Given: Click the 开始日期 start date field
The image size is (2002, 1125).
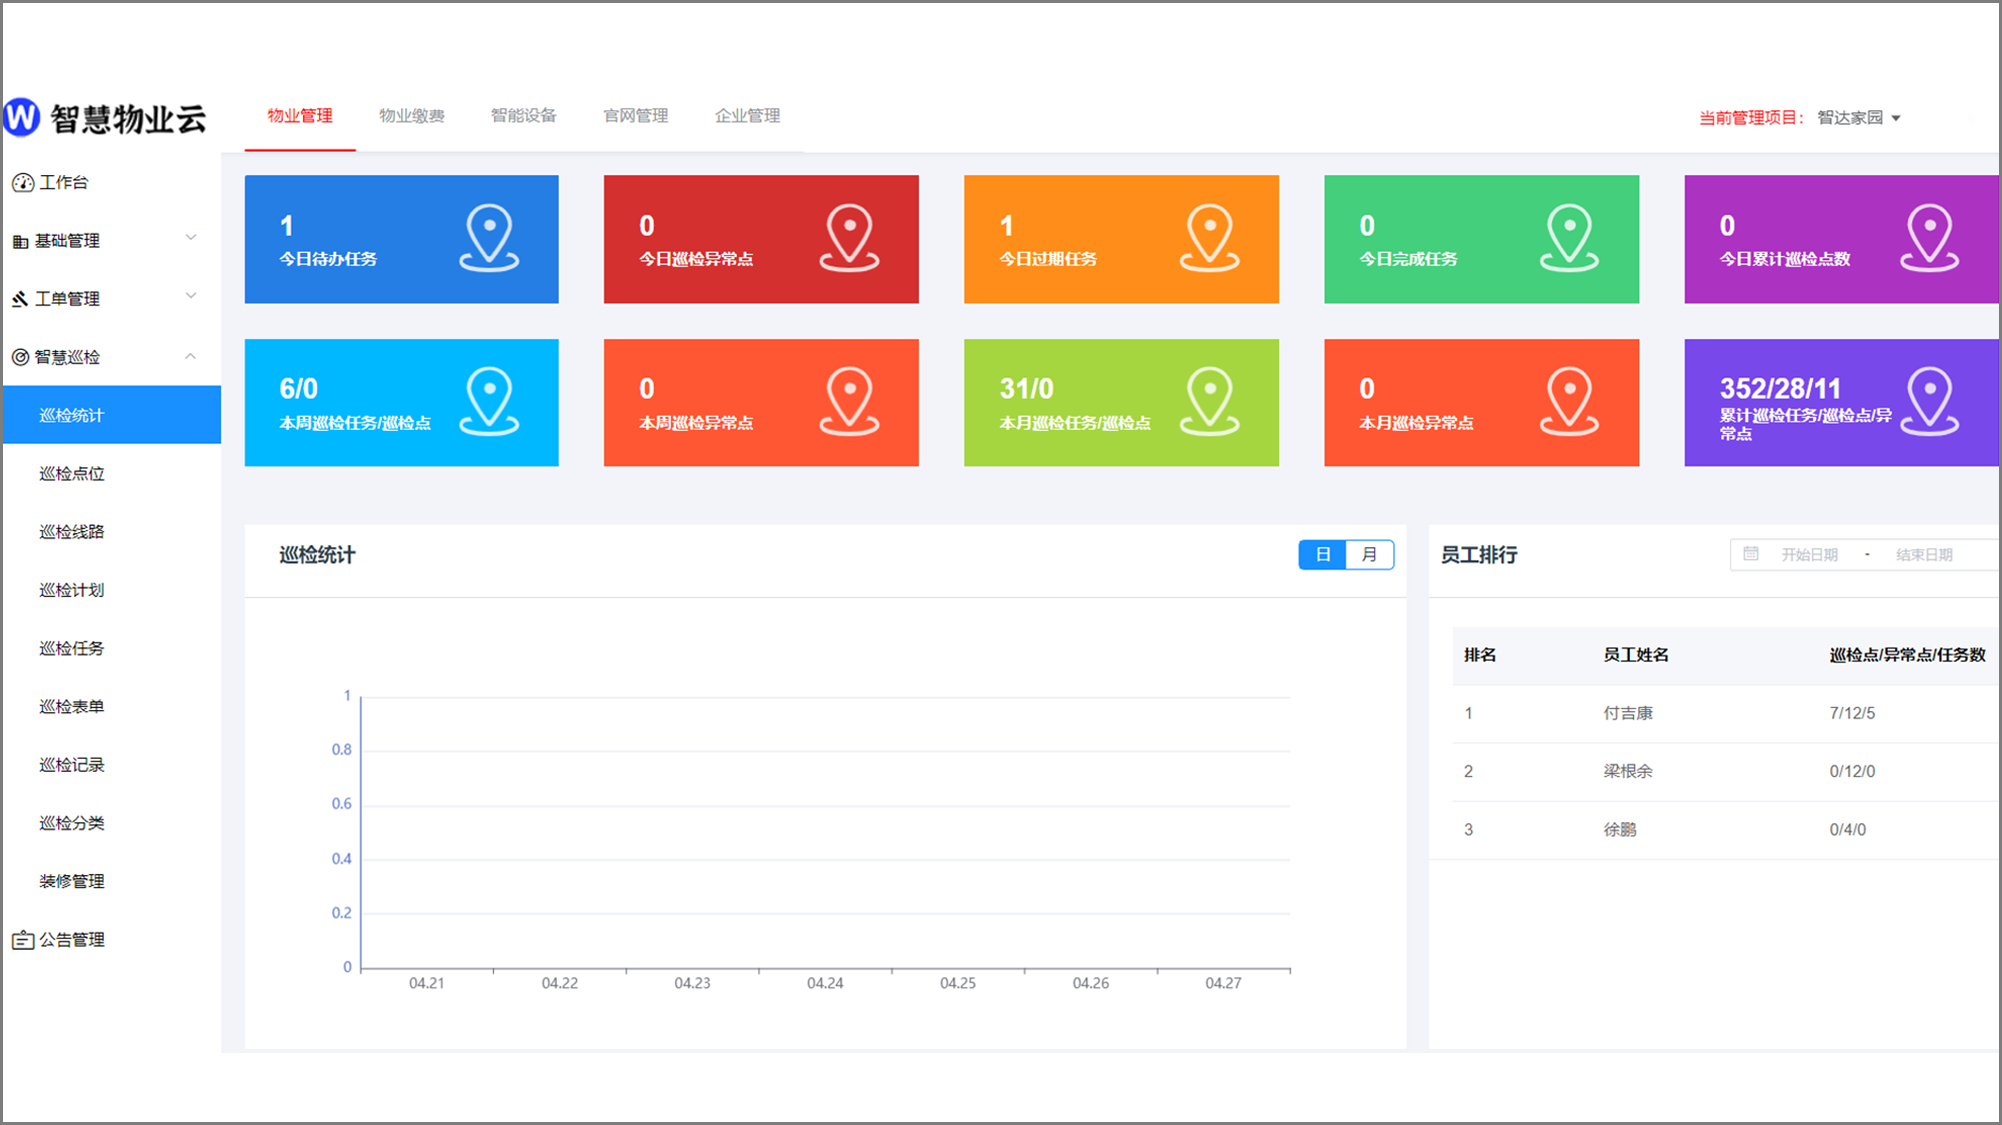Looking at the screenshot, I should (1809, 555).
